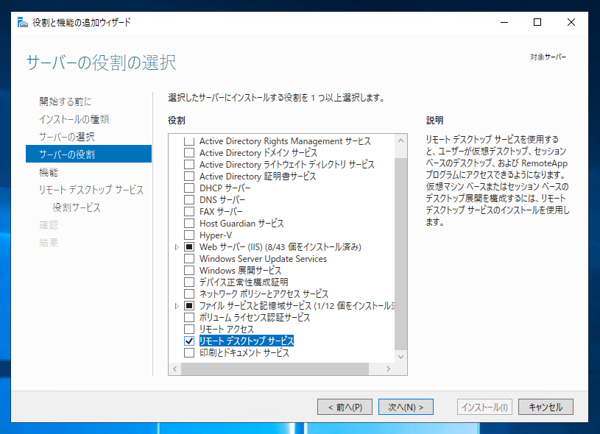This screenshot has width=600, height=434.
Task: Toggle ファイル サービスと記憶域サービス checkbox
Action: (x=189, y=305)
